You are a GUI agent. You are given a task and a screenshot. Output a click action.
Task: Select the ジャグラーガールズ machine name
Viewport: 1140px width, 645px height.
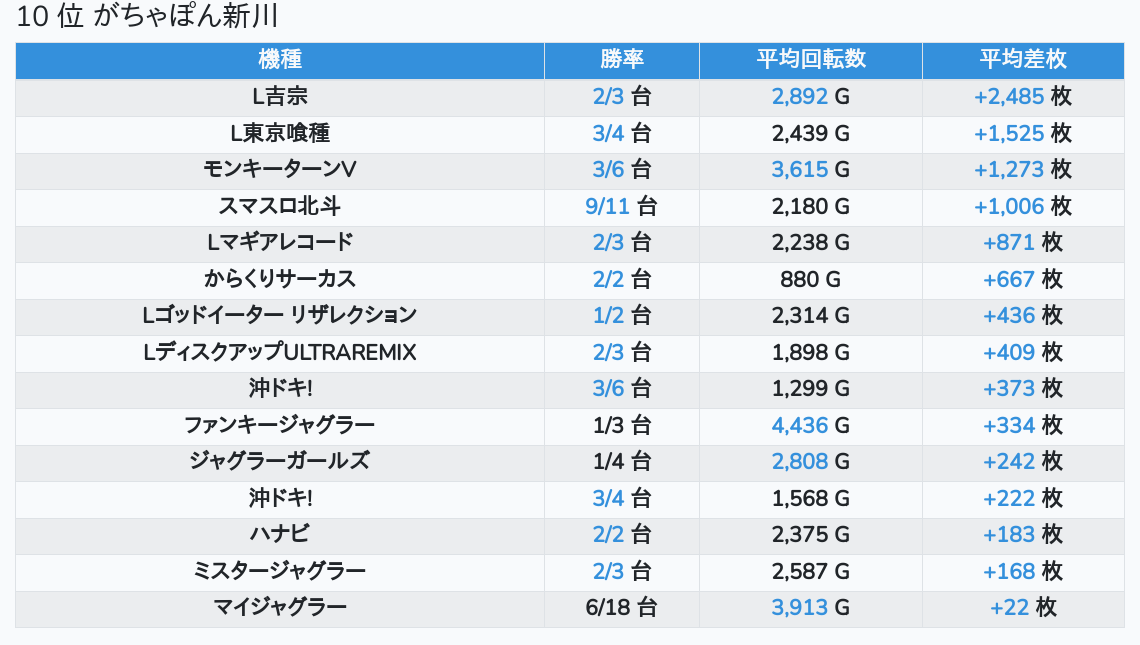(x=280, y=462)
